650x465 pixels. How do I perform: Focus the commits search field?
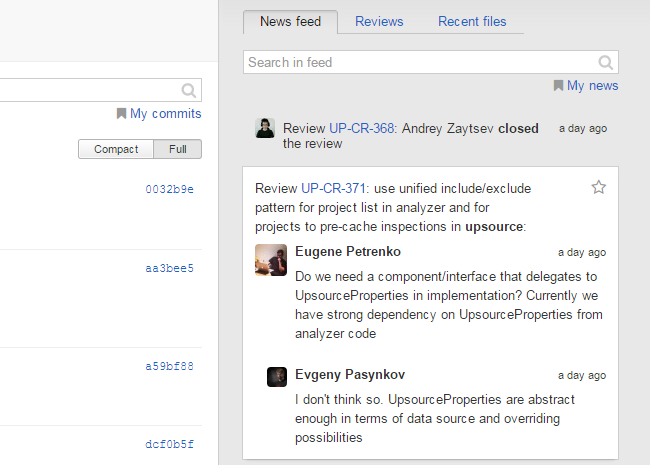(101, 90)
